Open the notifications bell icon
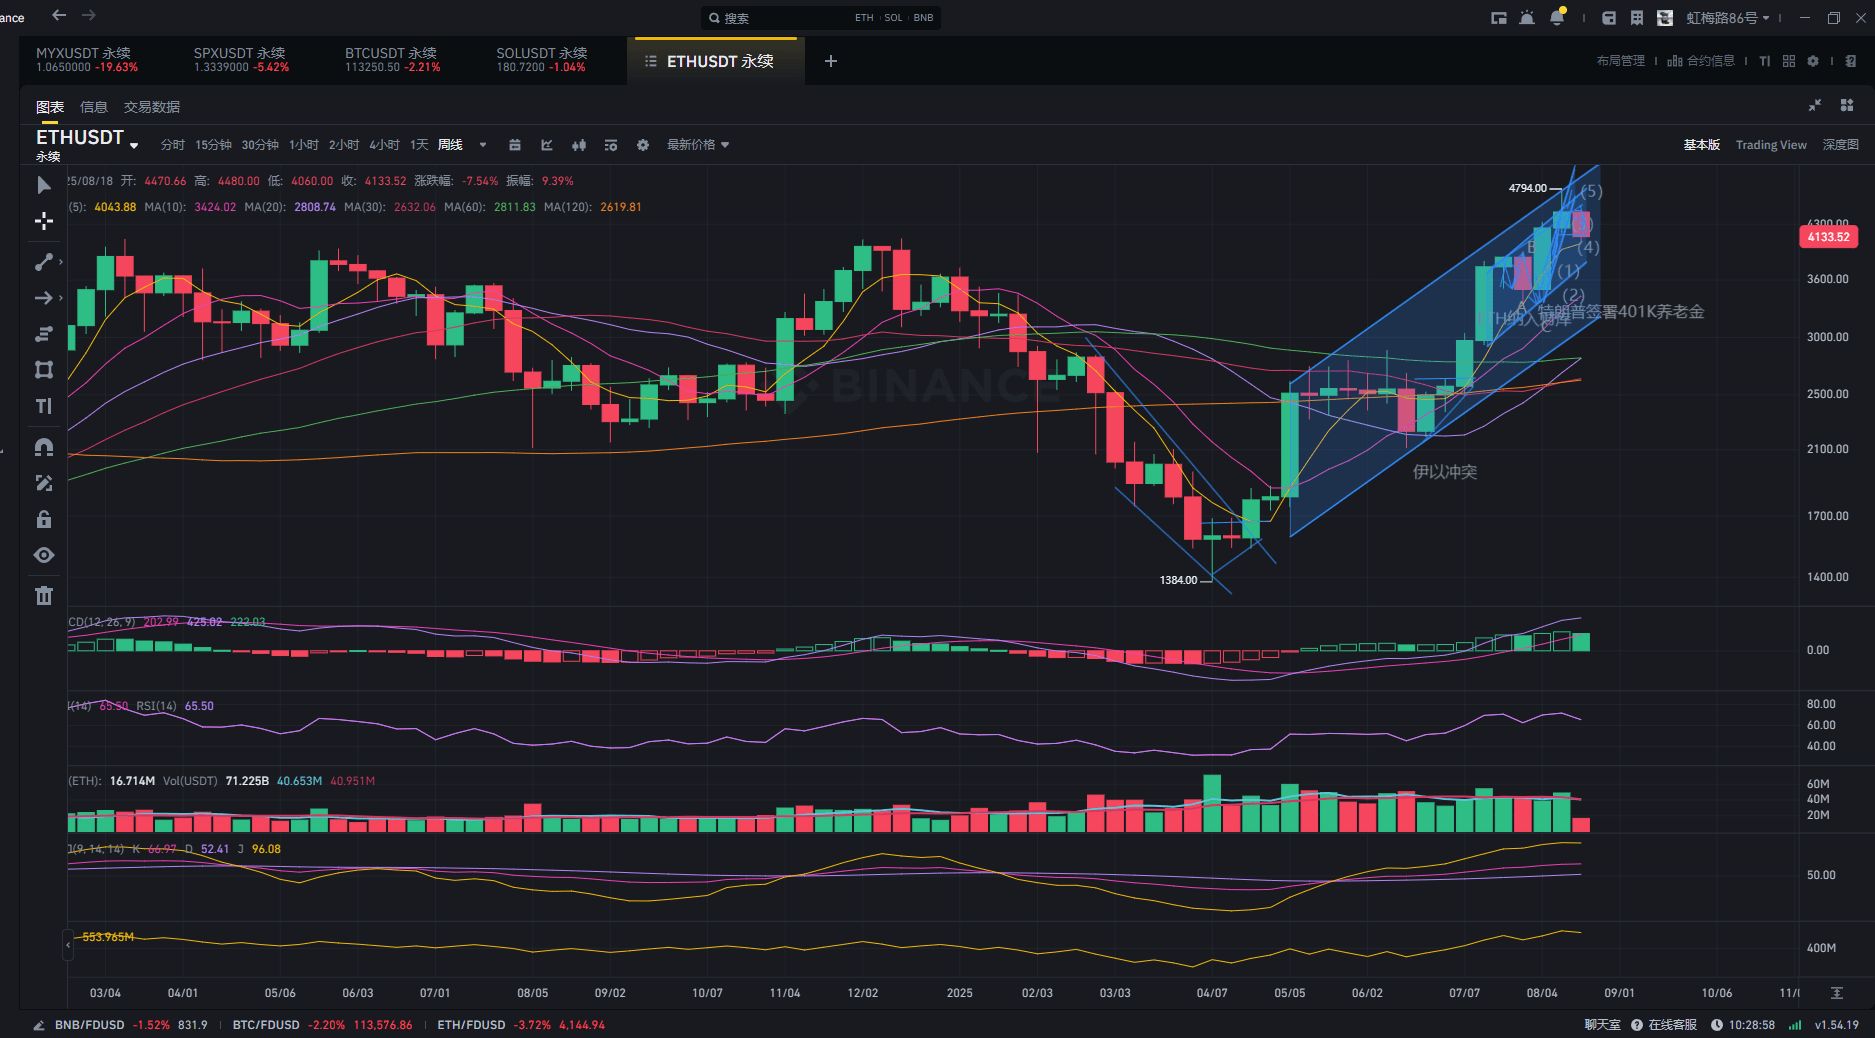This screenshot has height=1038, width=1875. pos(1557,18)
